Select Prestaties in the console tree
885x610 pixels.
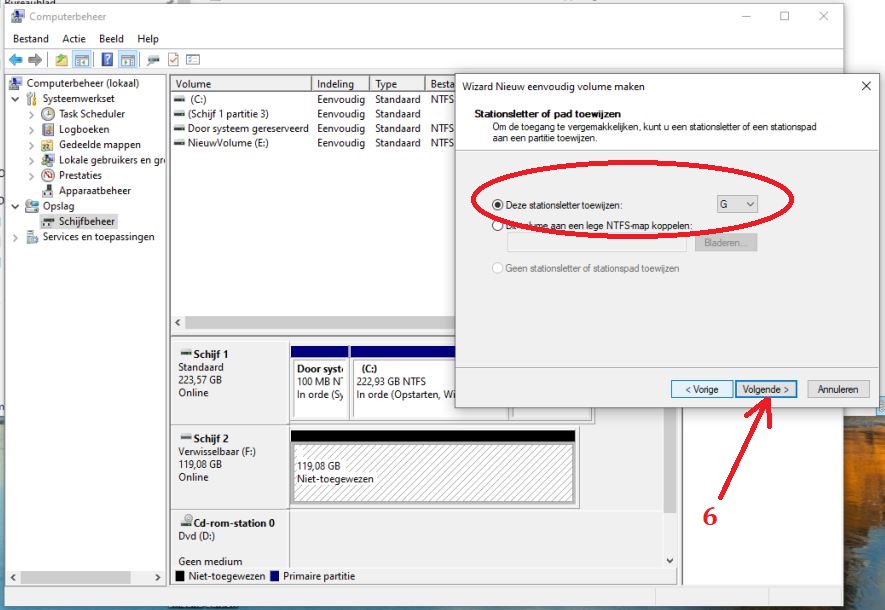[80, 175]
